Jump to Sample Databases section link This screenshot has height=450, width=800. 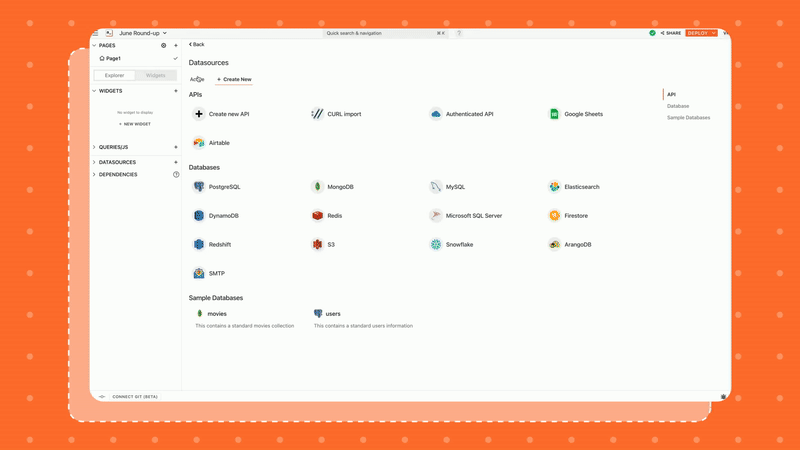click(x=688, y=118)
